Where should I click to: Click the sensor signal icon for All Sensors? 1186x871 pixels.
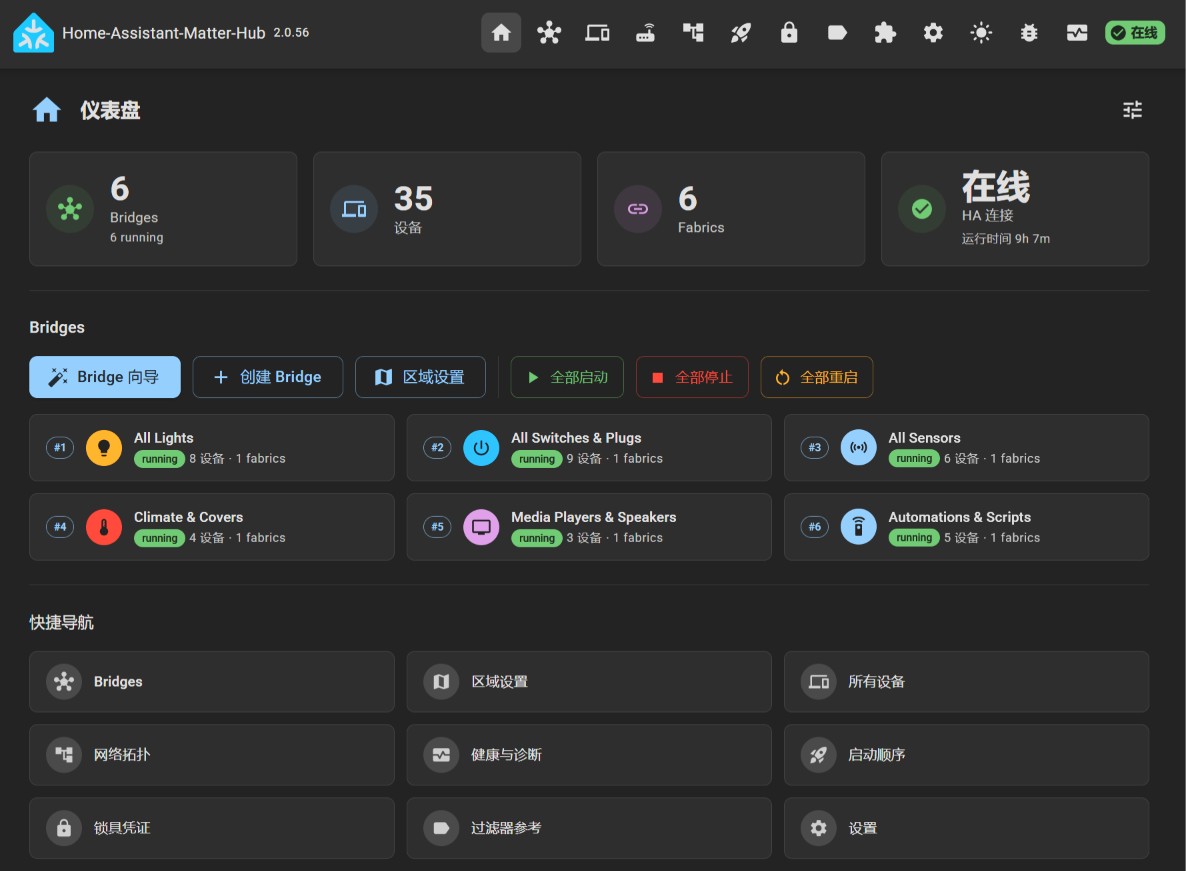(858, 448)
